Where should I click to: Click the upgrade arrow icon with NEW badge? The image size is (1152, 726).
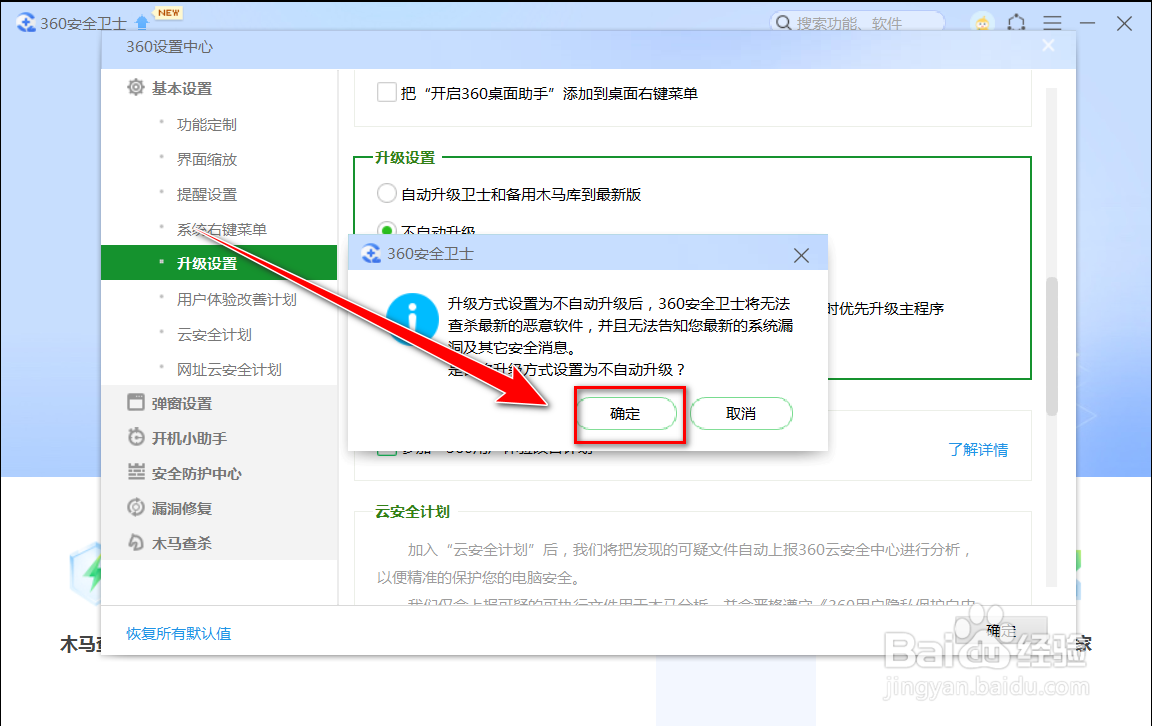tap(142, 23)
